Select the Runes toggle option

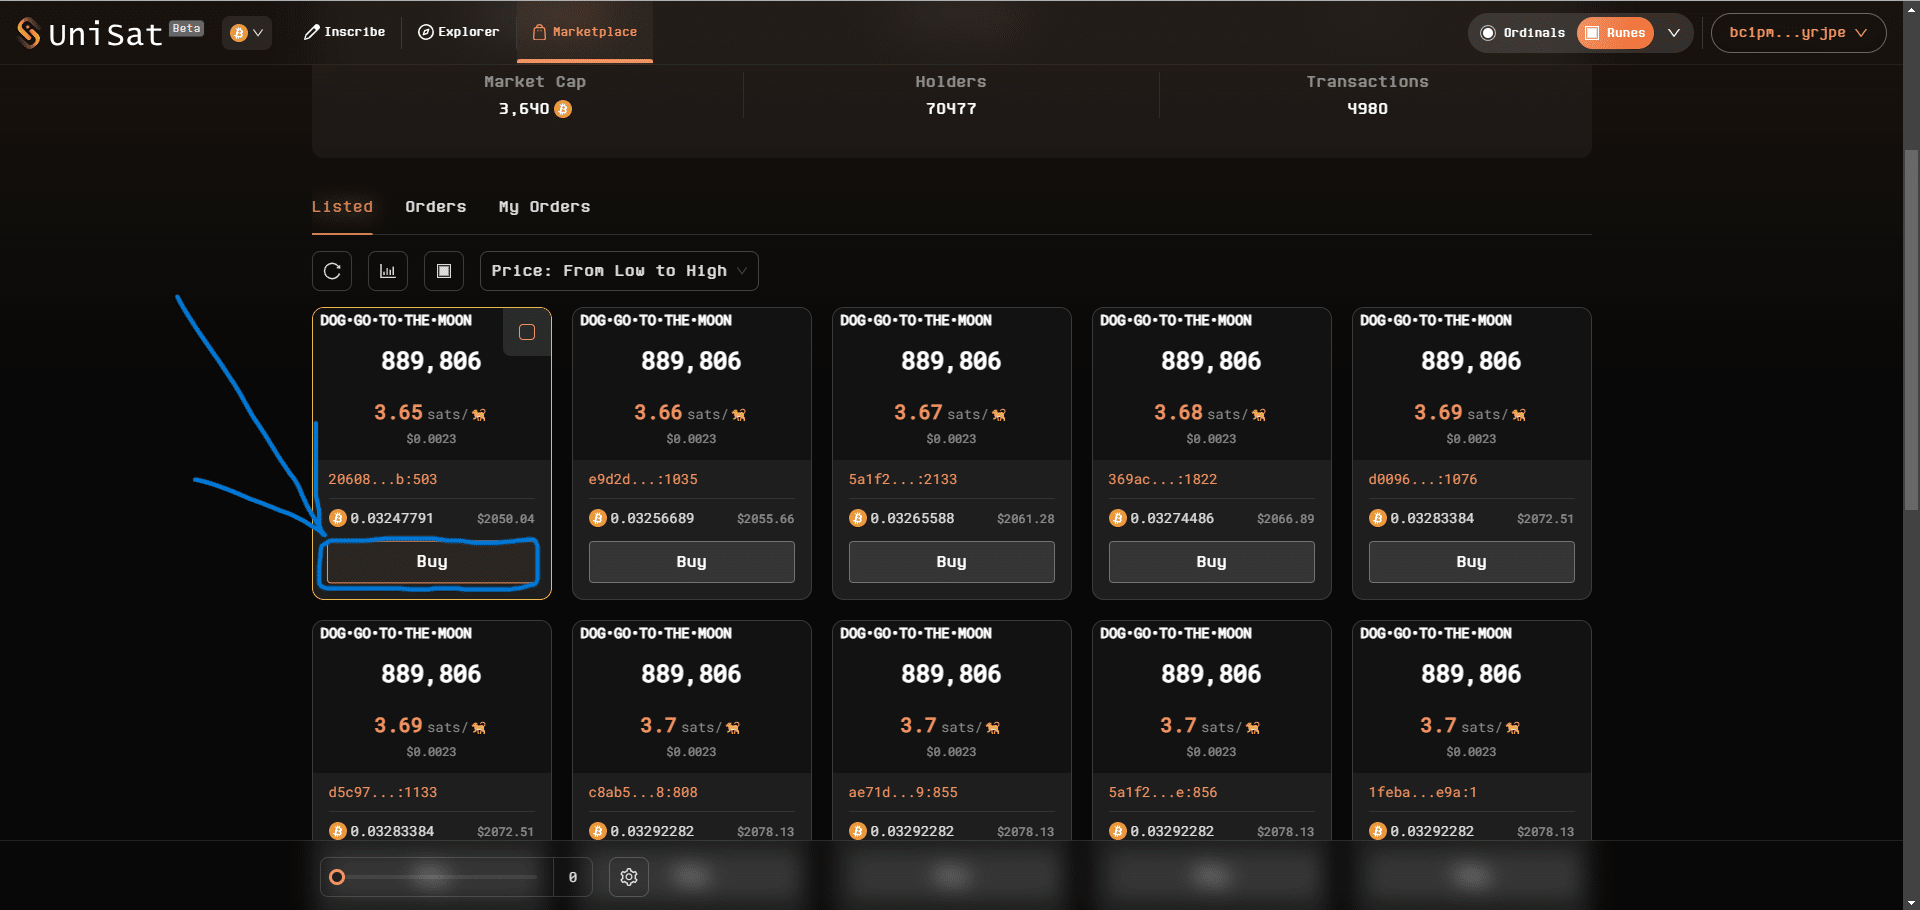(1615, 33)
